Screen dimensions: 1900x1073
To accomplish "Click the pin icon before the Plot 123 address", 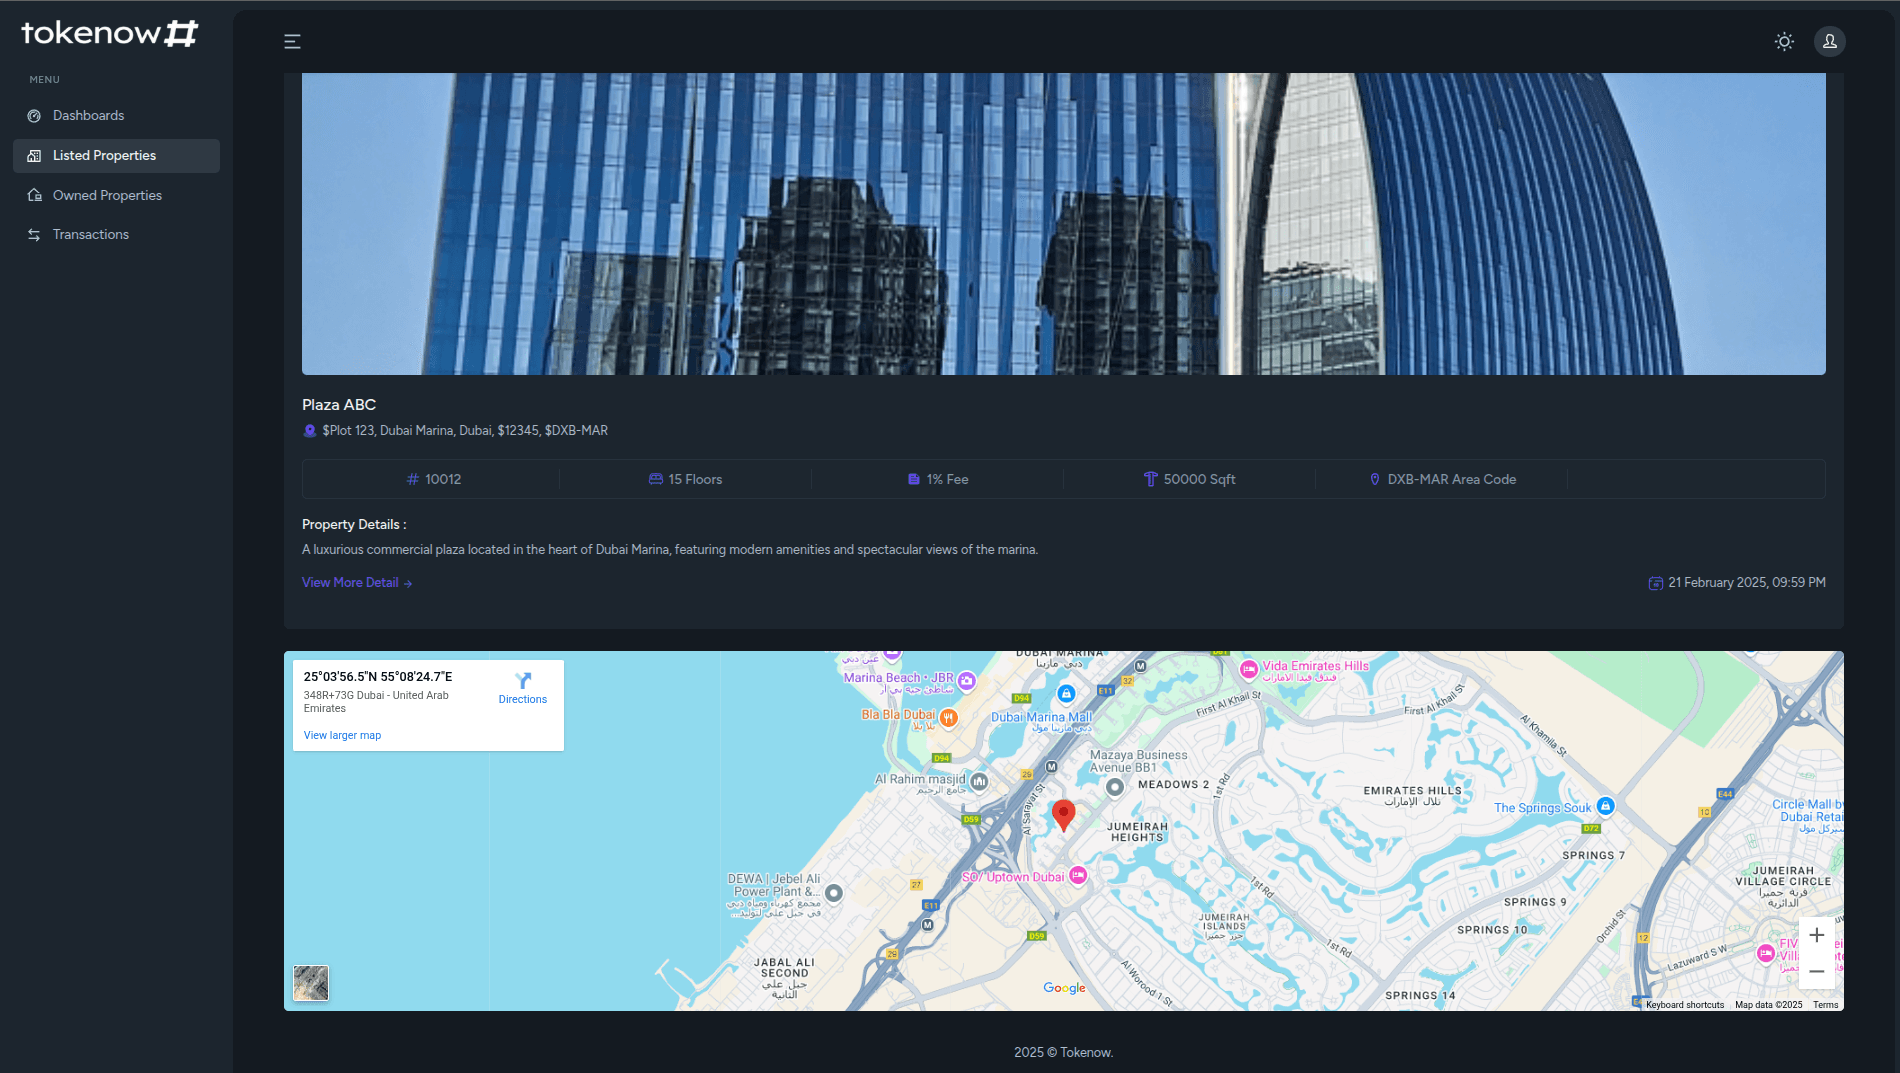I will point(309,430).
